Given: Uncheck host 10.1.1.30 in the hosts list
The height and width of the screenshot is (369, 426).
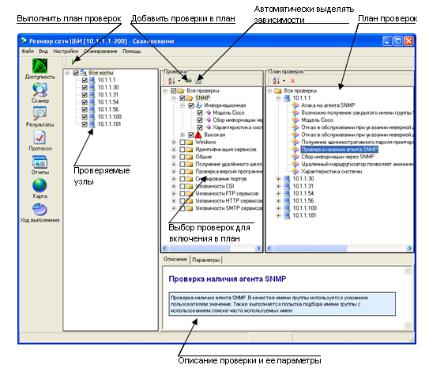Looking at the screenshot, I should 84,87.
